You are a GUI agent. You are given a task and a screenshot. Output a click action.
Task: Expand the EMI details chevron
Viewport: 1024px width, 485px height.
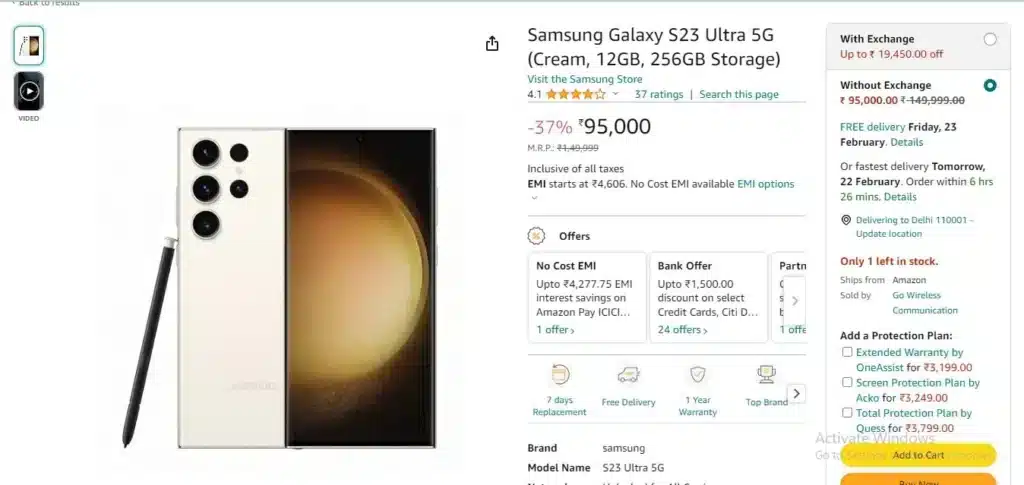(534, 198)
